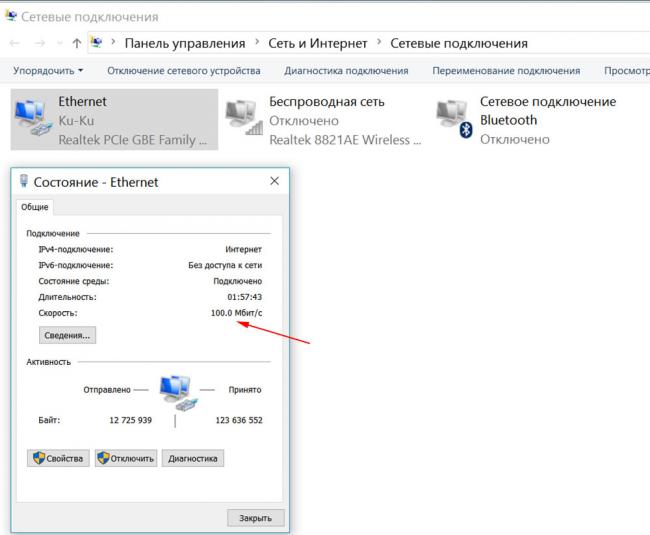The image size is (650, 535).
Task: Open the Сведения... details button
Action: tap(67, 336)
